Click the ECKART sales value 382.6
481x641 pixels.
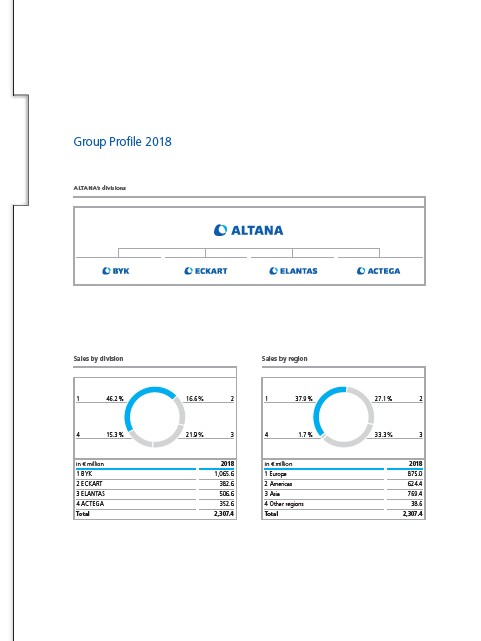pyautogui.click(x=227, y=484)
